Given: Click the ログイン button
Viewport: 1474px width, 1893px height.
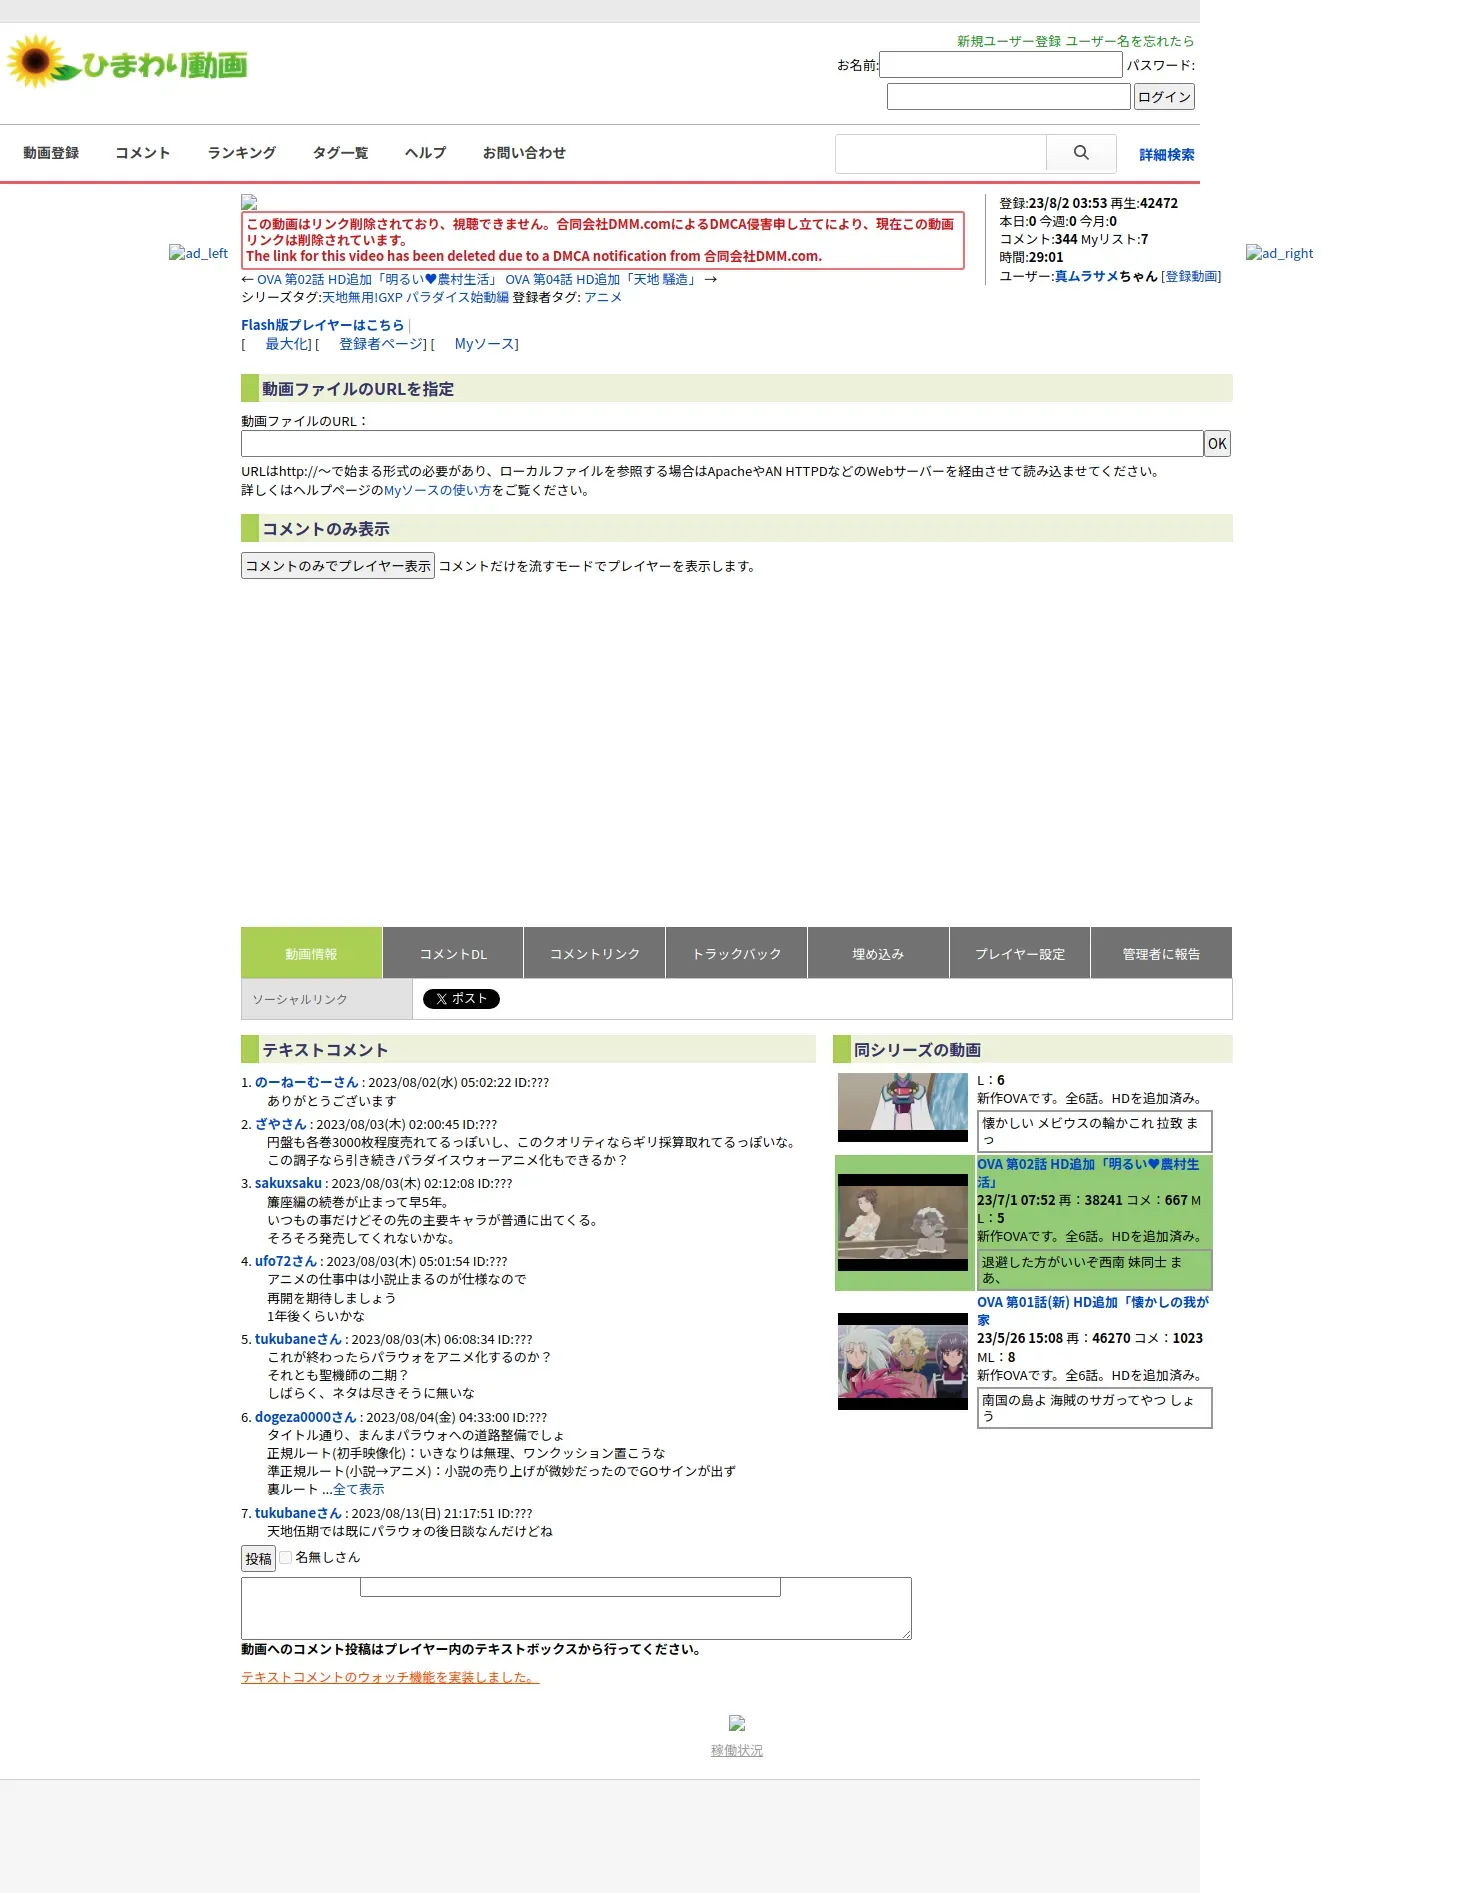Looking at the screenshot, I should tap(1165, 96).
